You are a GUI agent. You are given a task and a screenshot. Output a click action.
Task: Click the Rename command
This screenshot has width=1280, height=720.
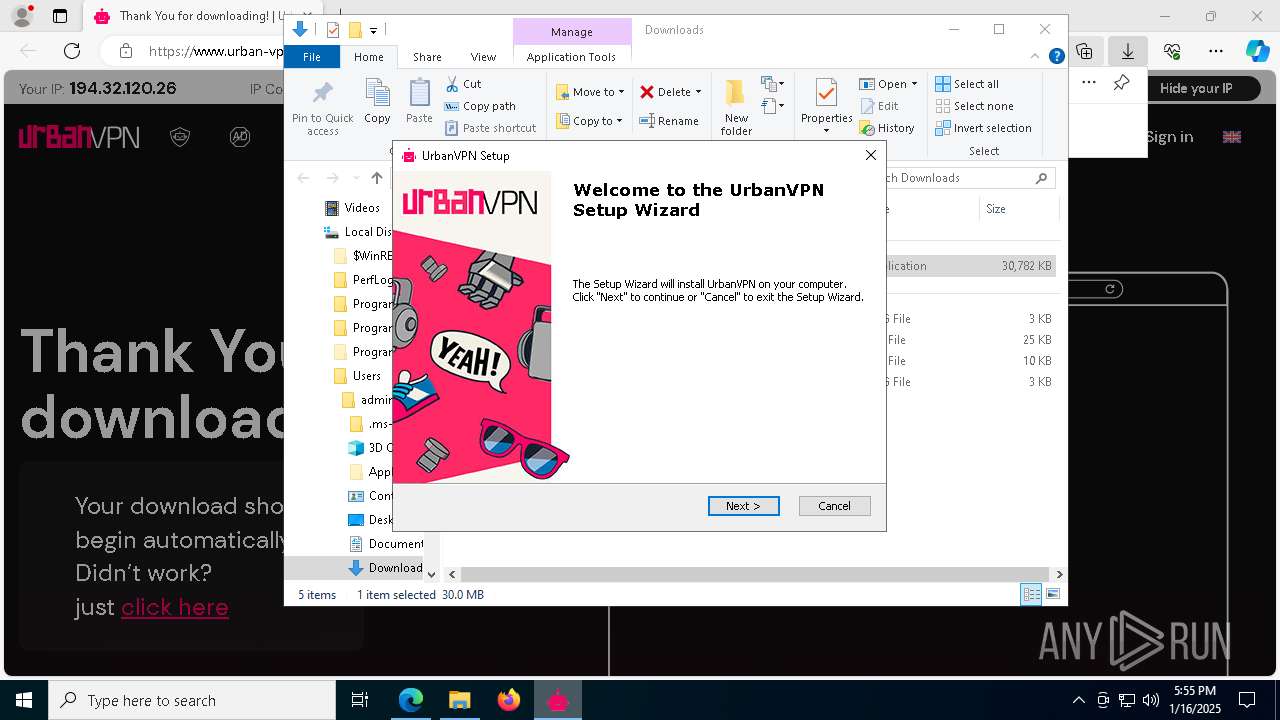pyautogui.click(x=669, y=121)
